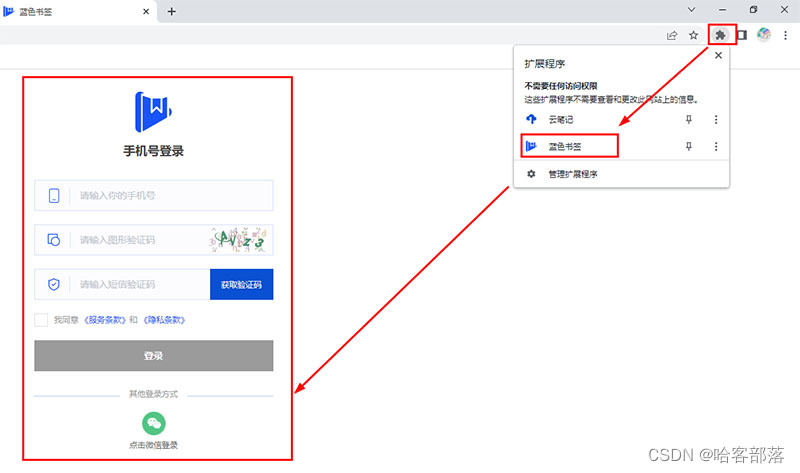This screenshot has width=800, height=473.
Task: Close the 扩展程序 popup
Action: (x=718, y=55)
